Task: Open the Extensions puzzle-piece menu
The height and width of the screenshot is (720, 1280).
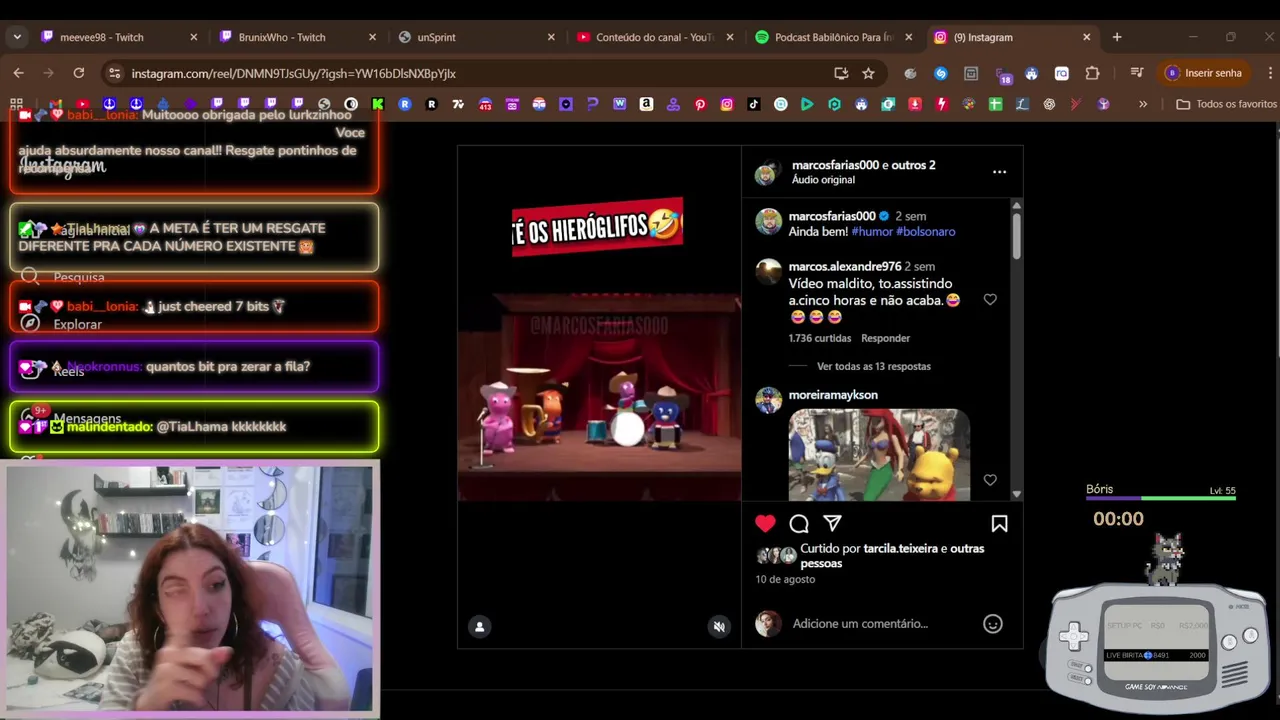Action: click(1092, 73)
